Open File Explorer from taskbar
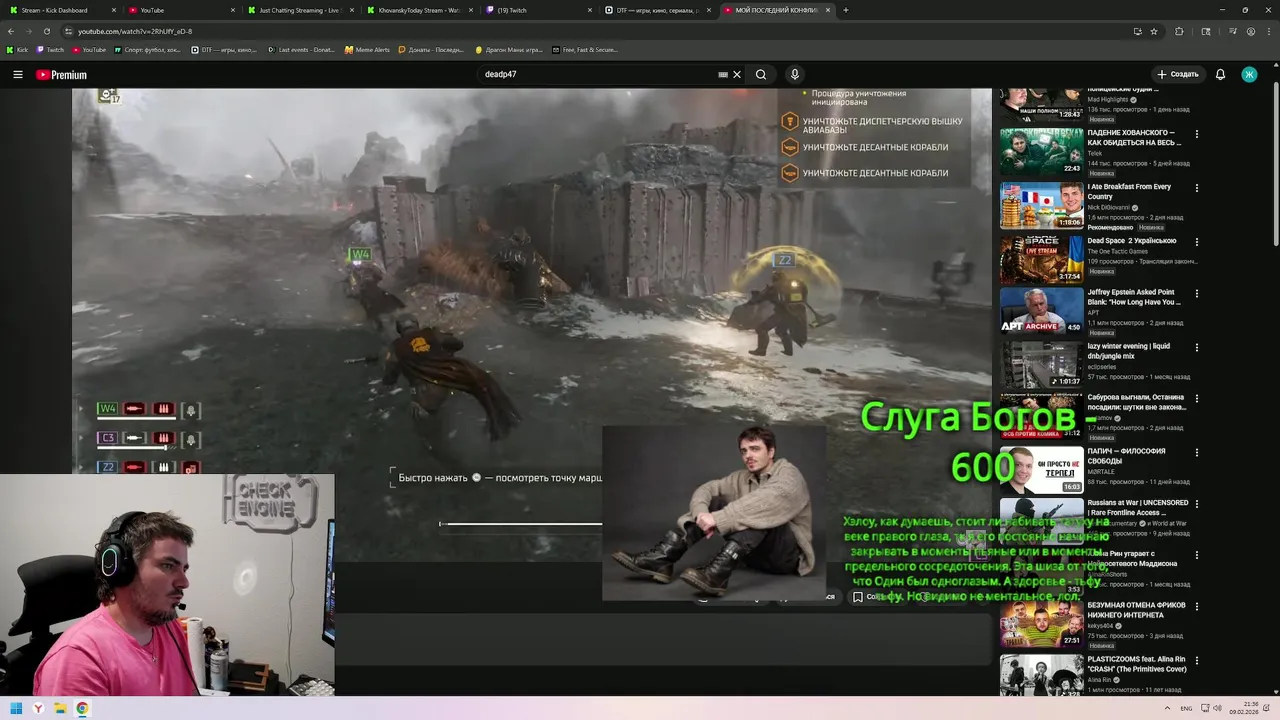1280x720 pixels. [60, 708]
